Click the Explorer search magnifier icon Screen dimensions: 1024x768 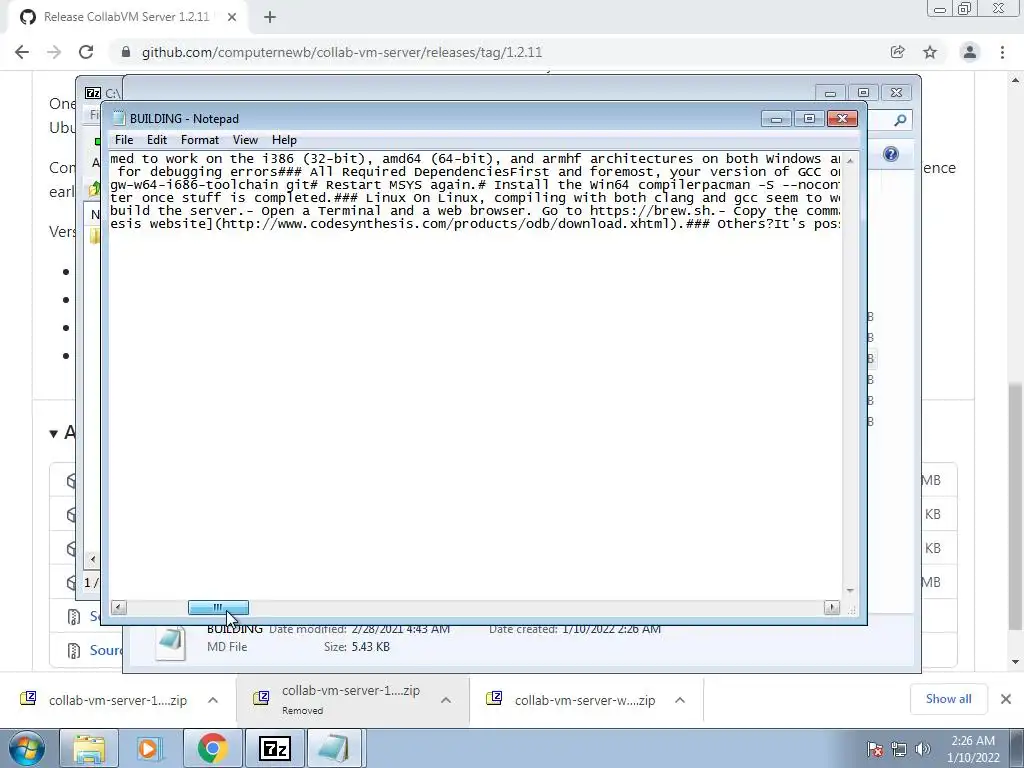click(x=900, y=120)
